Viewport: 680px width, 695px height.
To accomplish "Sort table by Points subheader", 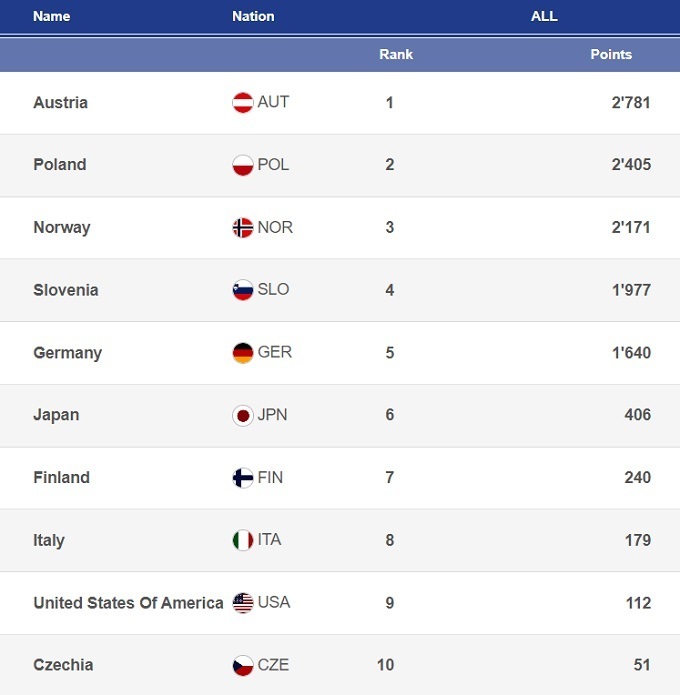I will pos(611,54).
